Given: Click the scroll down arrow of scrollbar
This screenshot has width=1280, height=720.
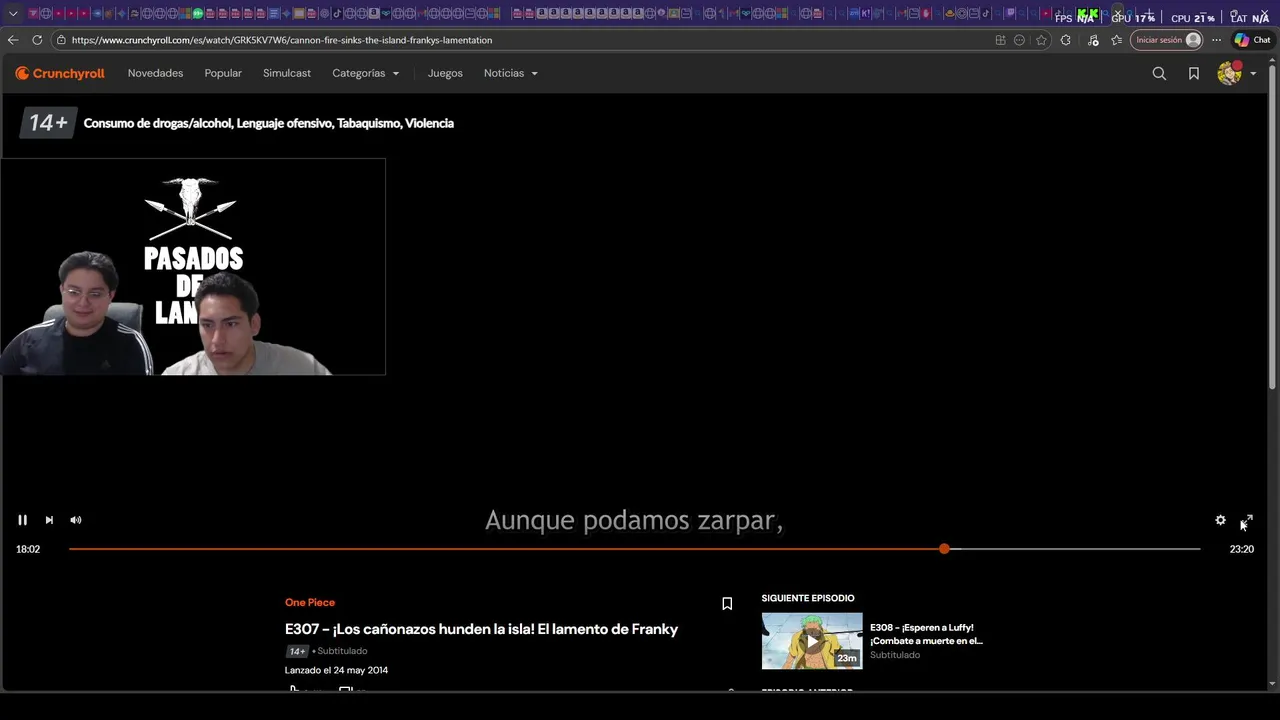Looking at the screenshot, I should click(x=1273, y=684).
